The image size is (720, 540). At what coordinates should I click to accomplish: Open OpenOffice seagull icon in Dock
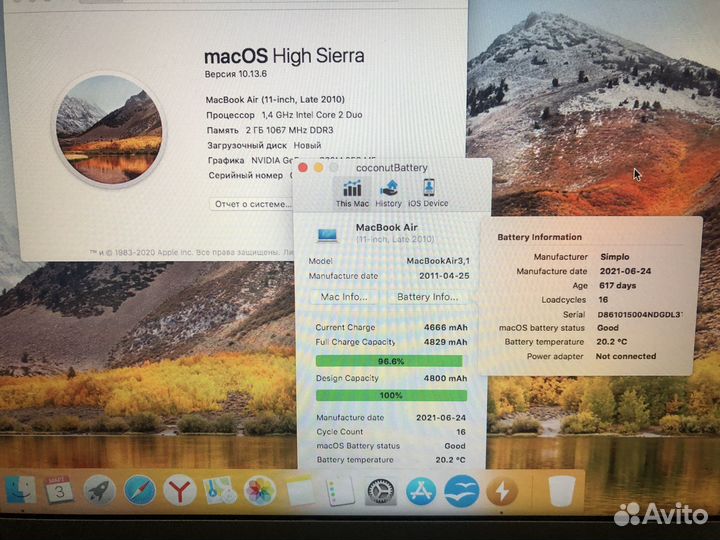(461, 491)
